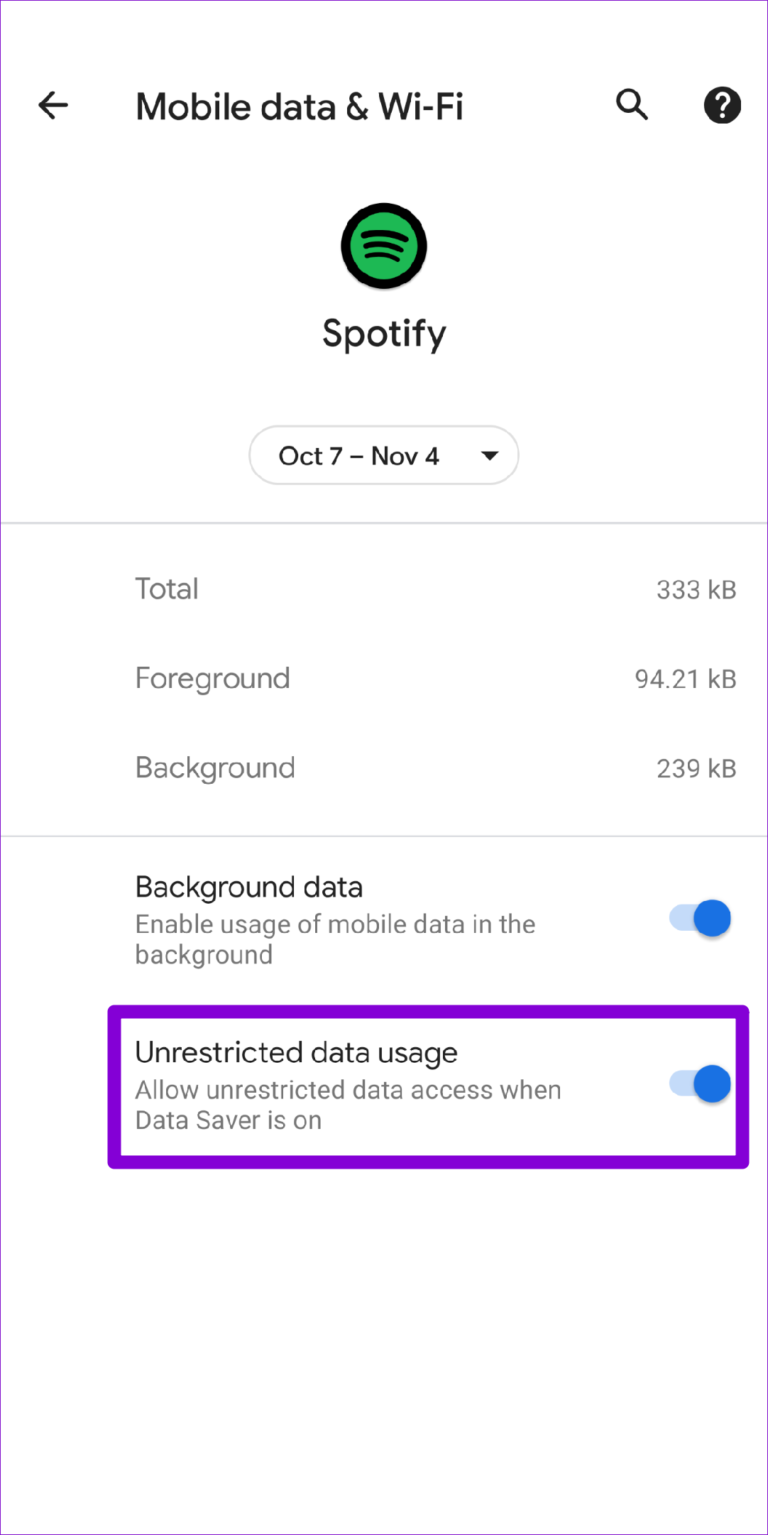Select the Background data setting text
This screenshot has height=1535, width=768.
click(x=249, y=887)
